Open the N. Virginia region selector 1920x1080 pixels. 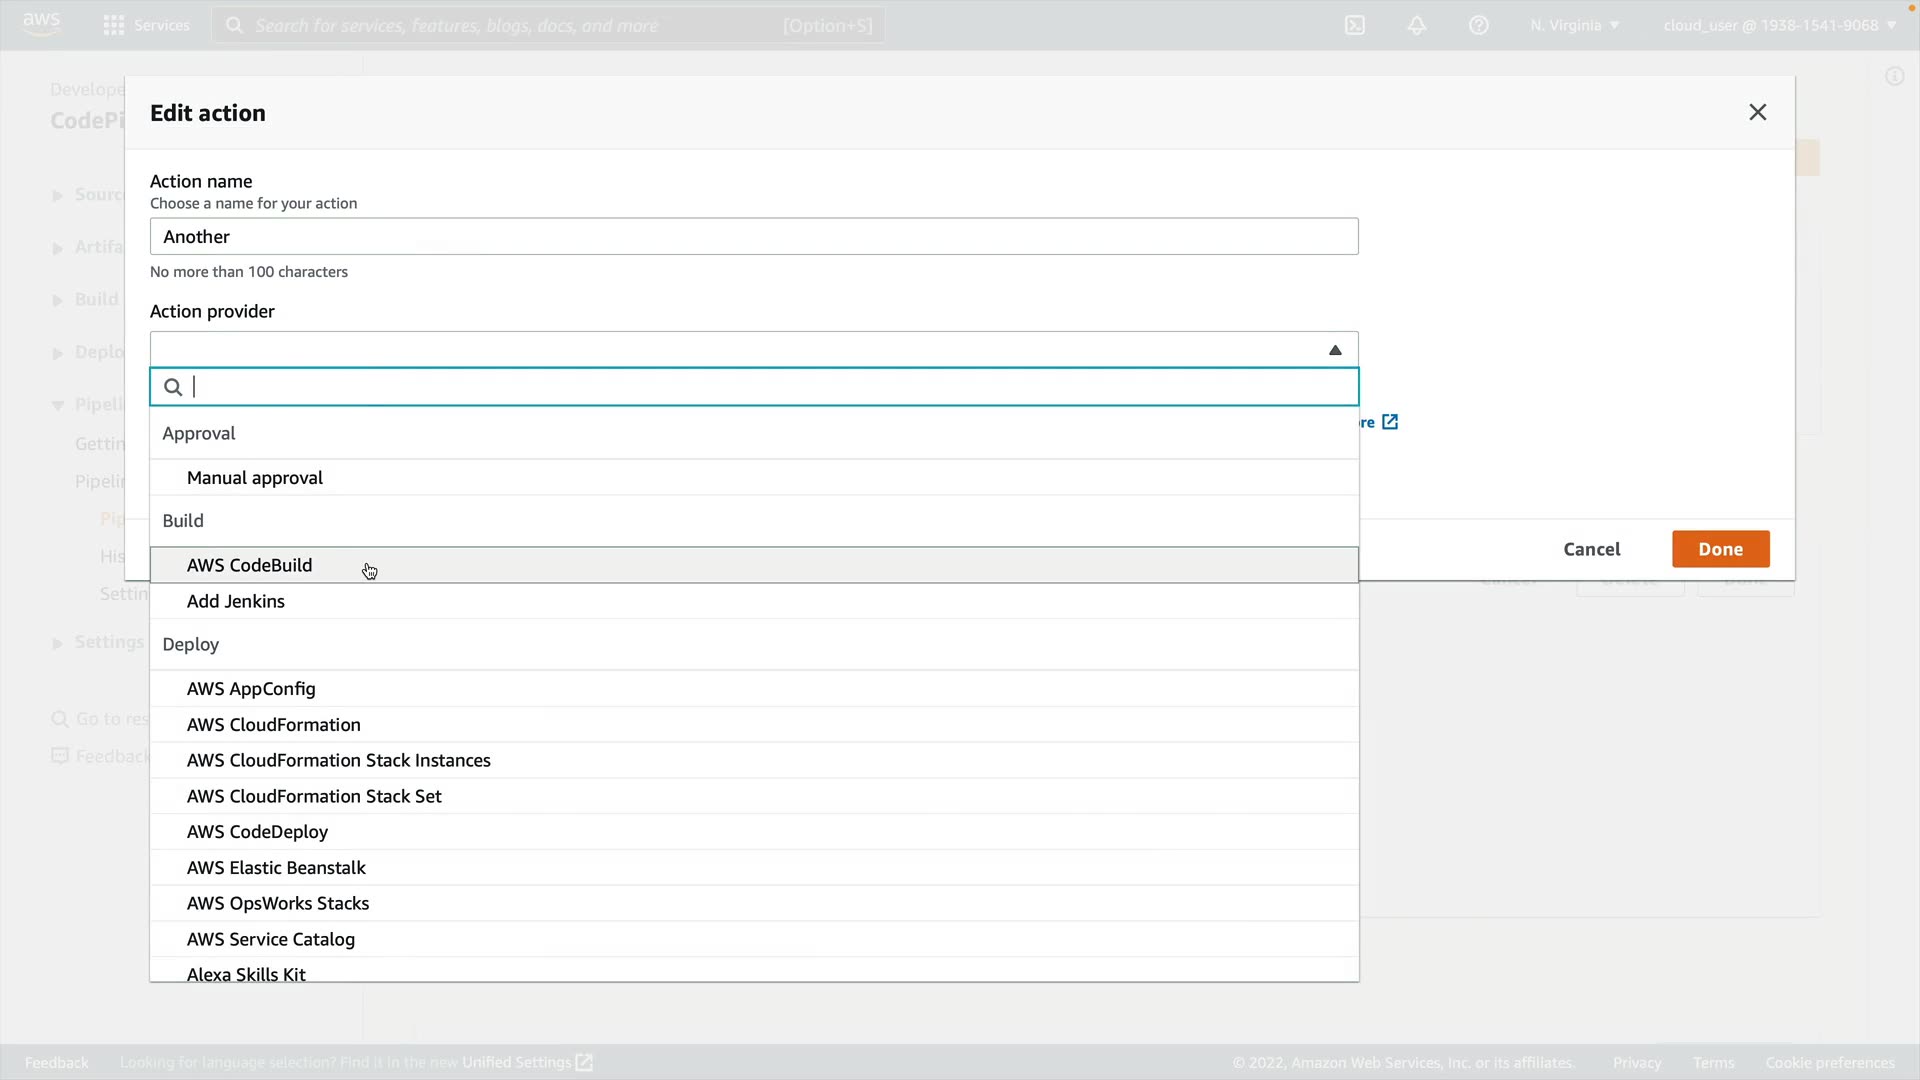point(1574,25)
